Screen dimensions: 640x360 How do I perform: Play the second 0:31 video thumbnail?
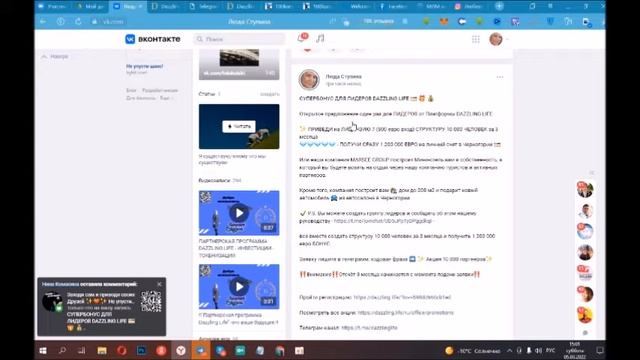239,287
